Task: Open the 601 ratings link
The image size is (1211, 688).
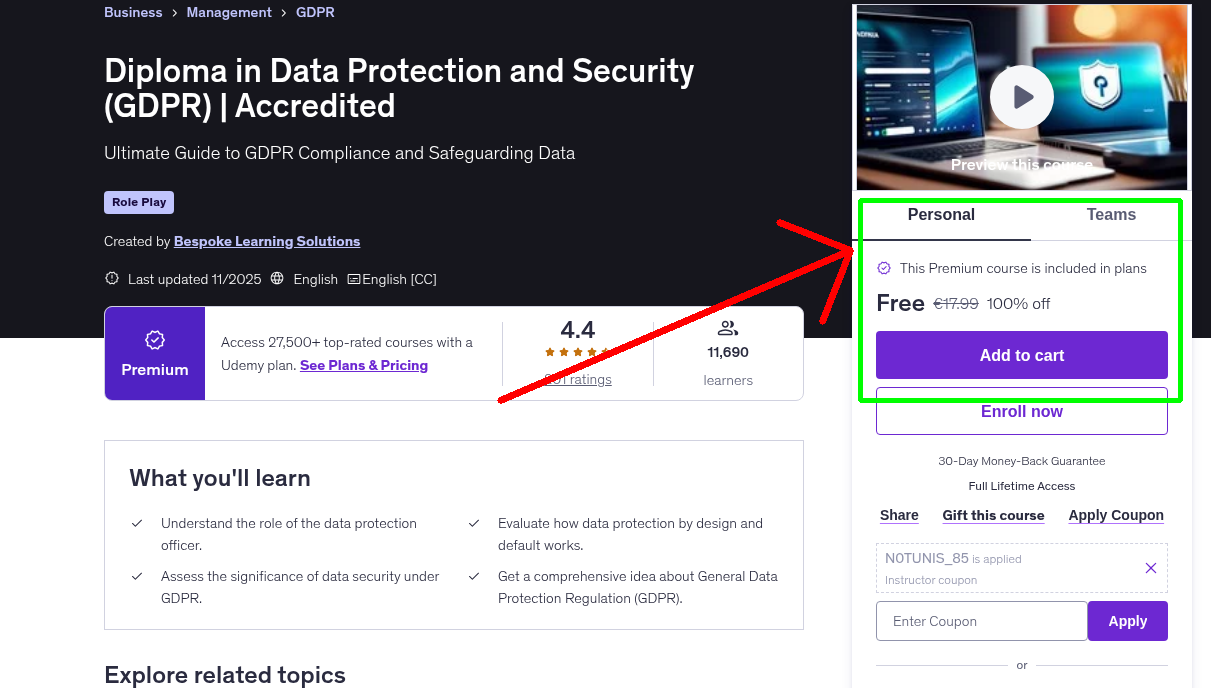Action: [x=577, y=379]
